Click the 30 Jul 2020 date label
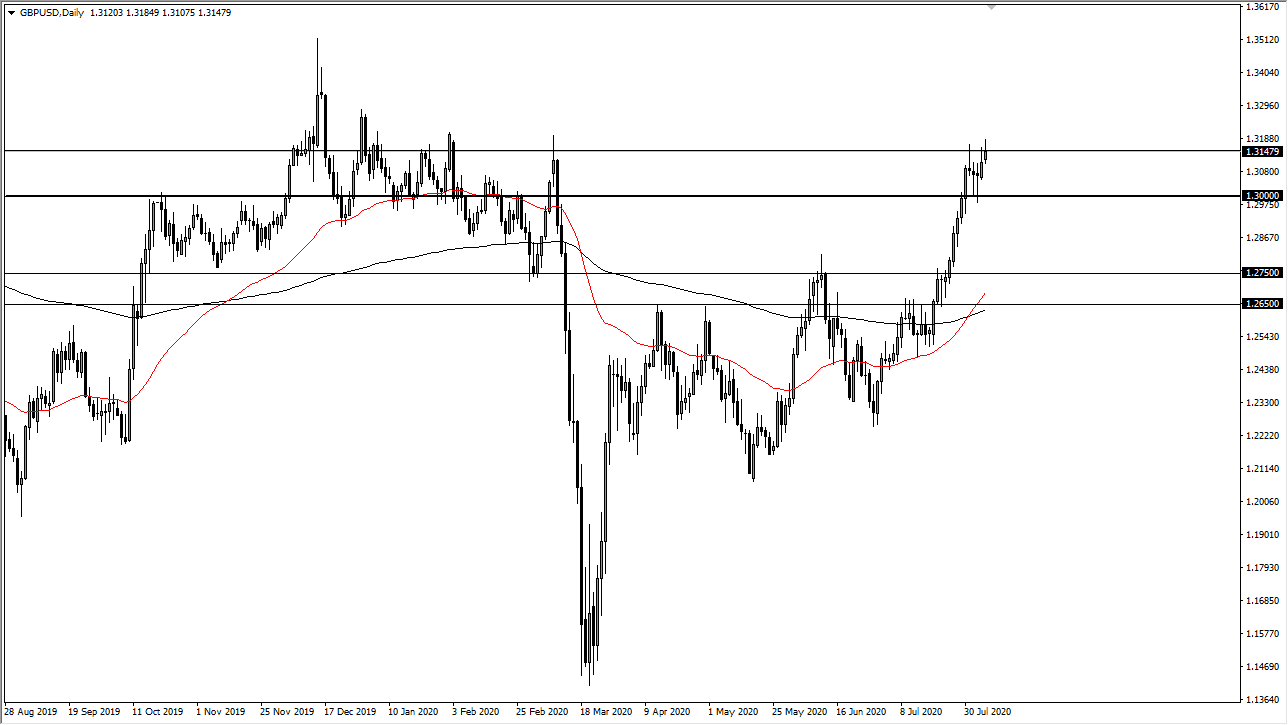1288x725 pixels. coord(986,713)
